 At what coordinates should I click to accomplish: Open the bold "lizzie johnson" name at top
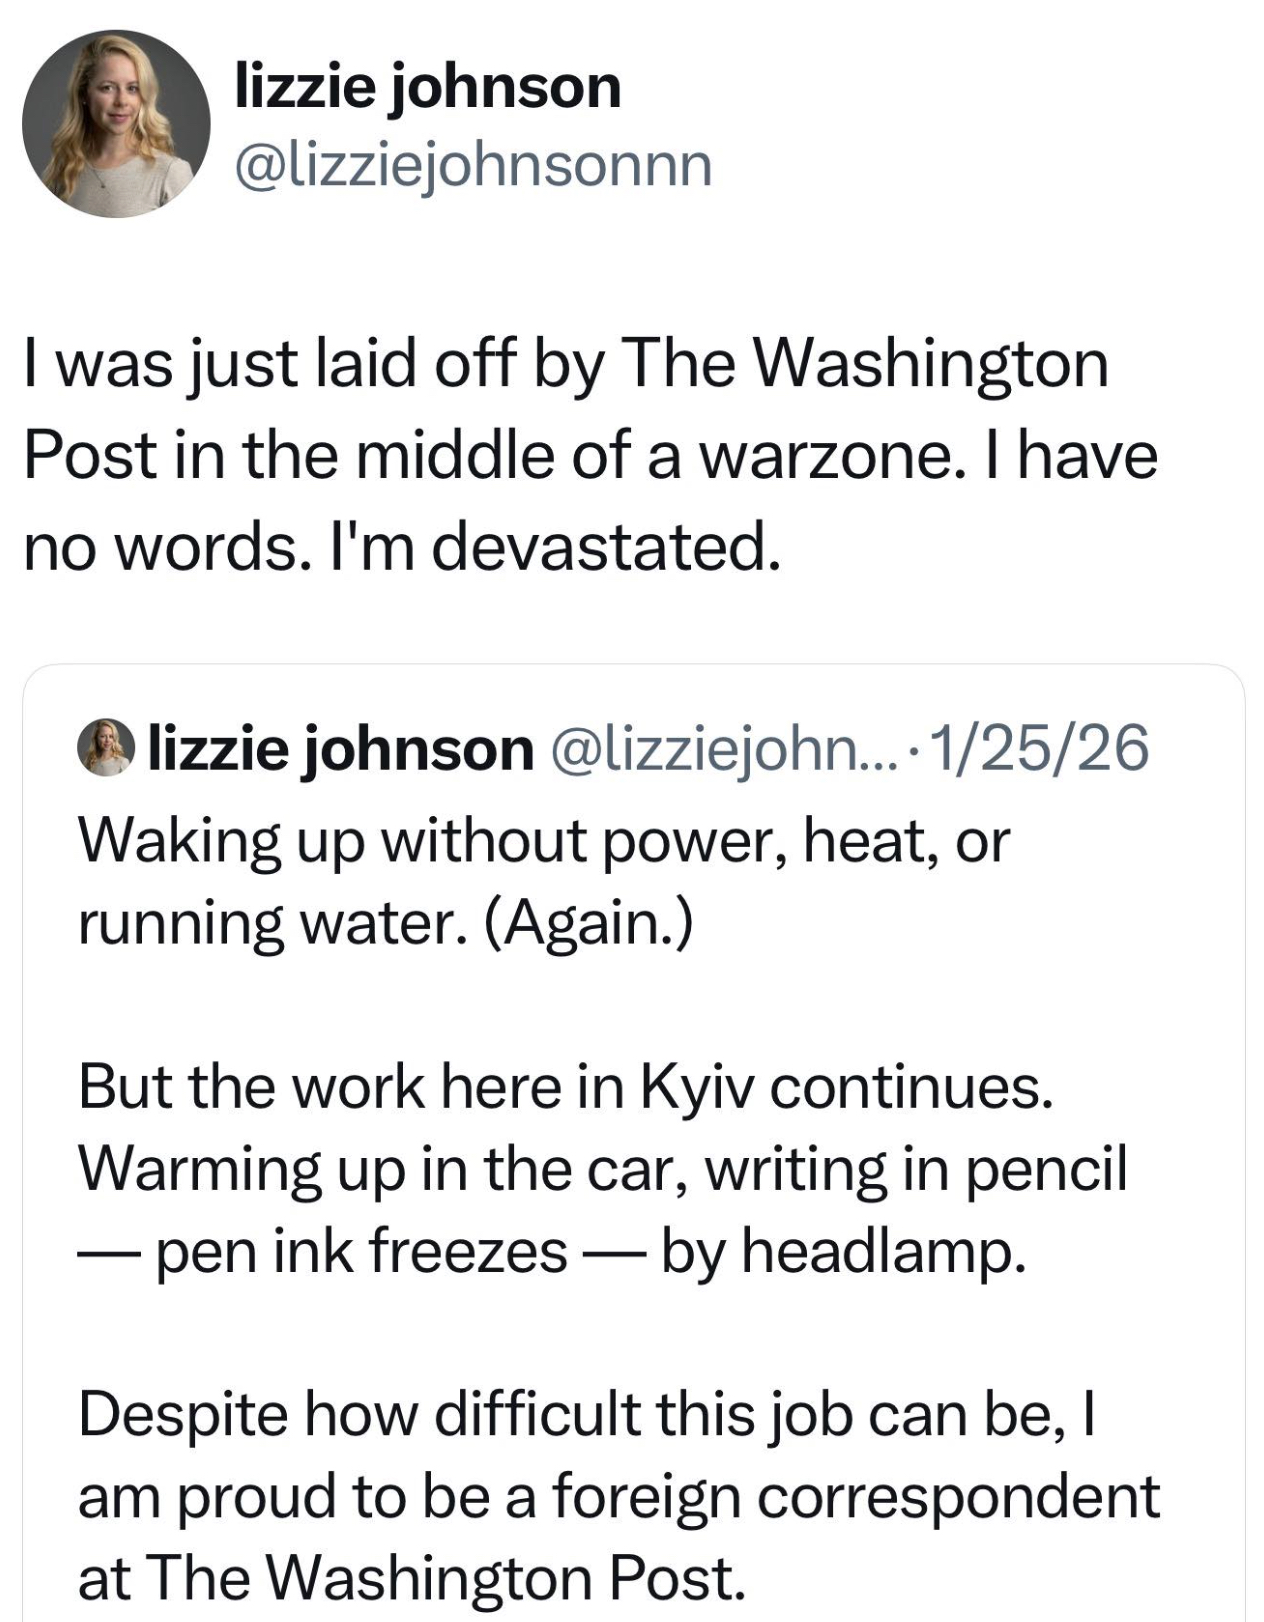click(427, 86)
